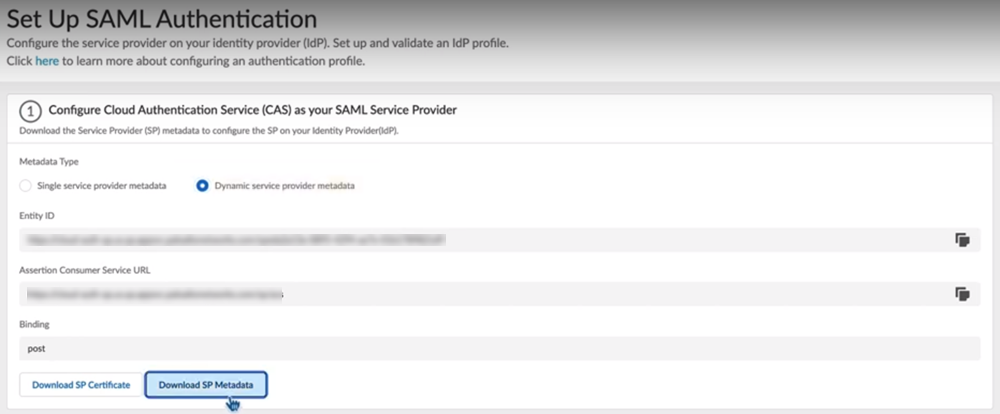Click the step 1 circle icon
Image resolution: width=1000 pixels, height=414 pixels.
pos(30,109)
